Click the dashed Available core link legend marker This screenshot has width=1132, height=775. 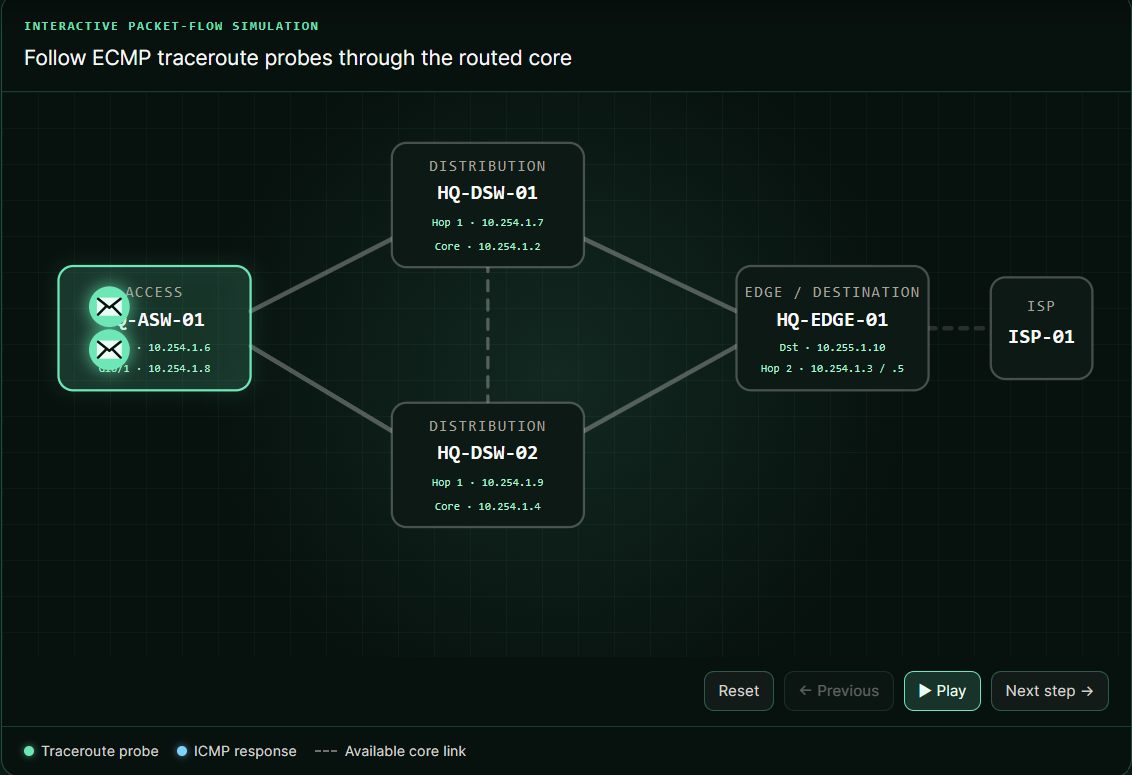click(326, 751)
